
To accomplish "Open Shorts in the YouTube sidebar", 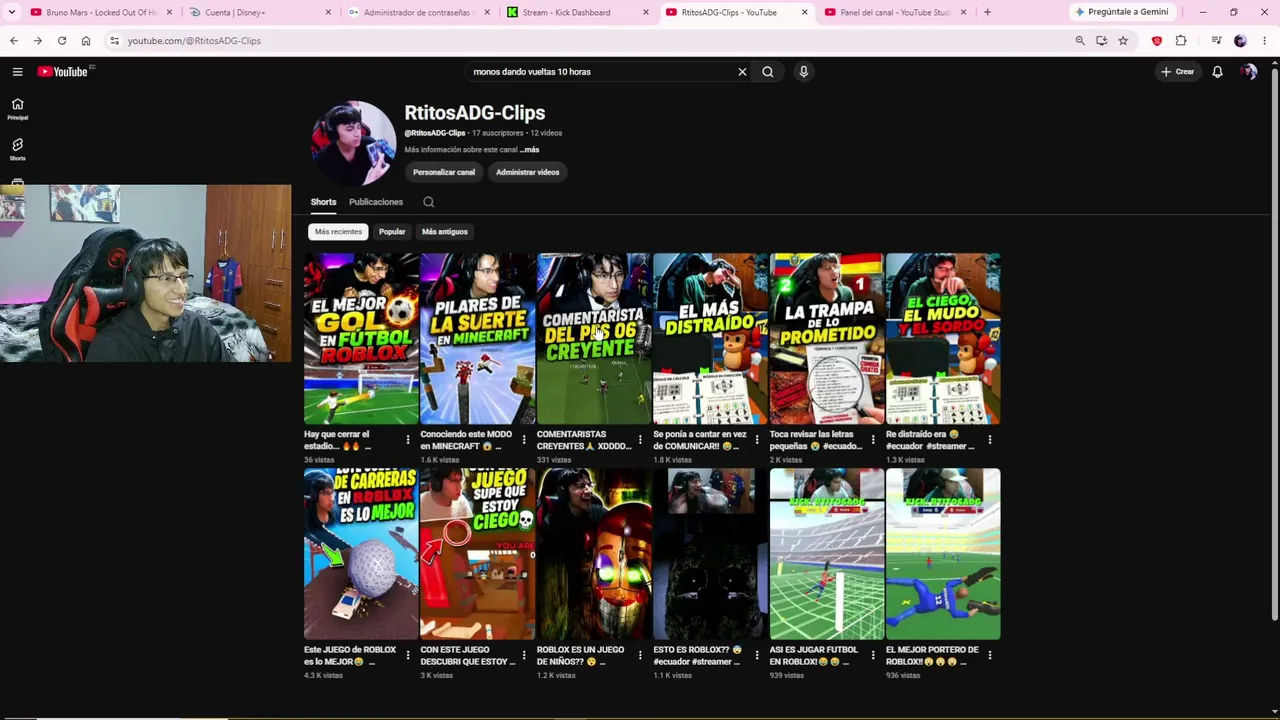I will [x=17, y=150].
